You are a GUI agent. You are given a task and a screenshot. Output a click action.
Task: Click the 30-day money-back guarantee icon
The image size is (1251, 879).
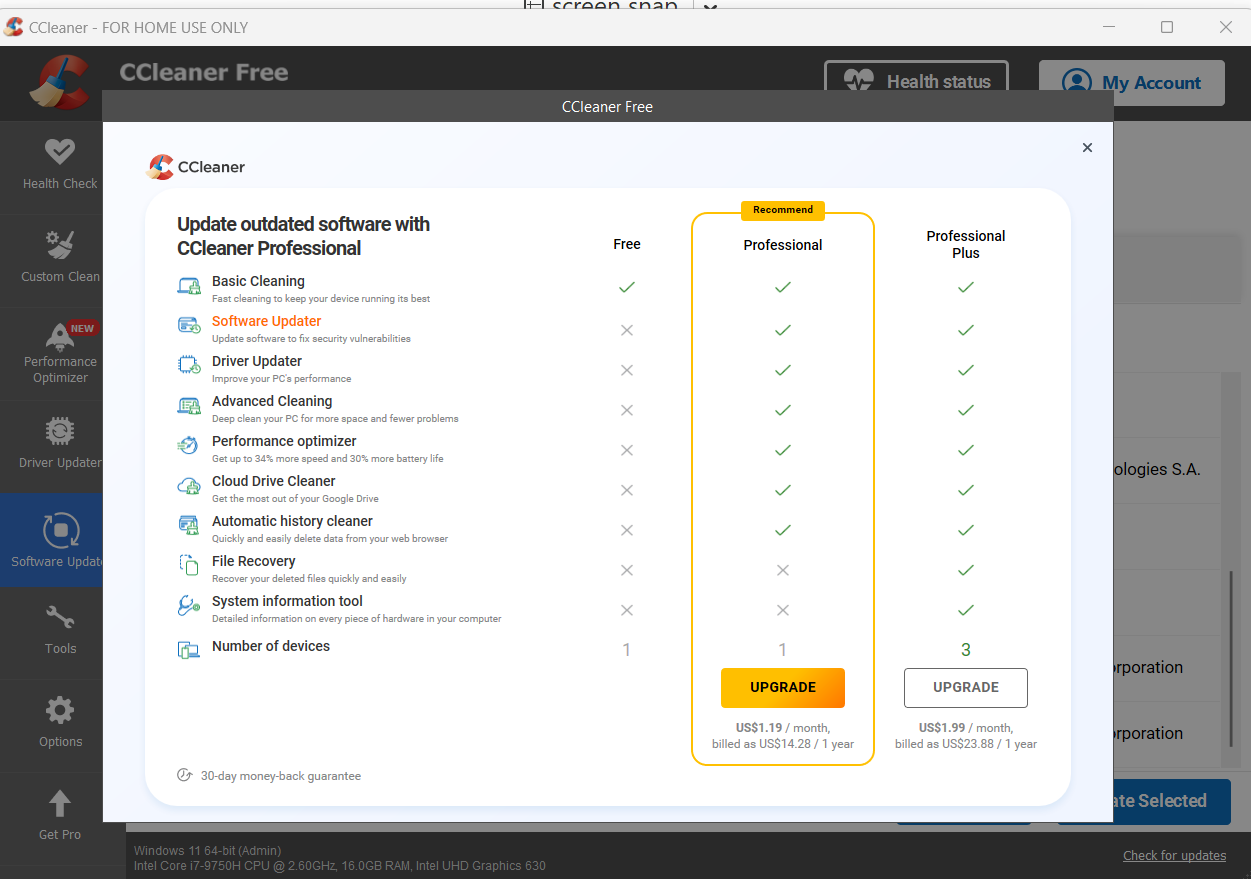[184, 775]
